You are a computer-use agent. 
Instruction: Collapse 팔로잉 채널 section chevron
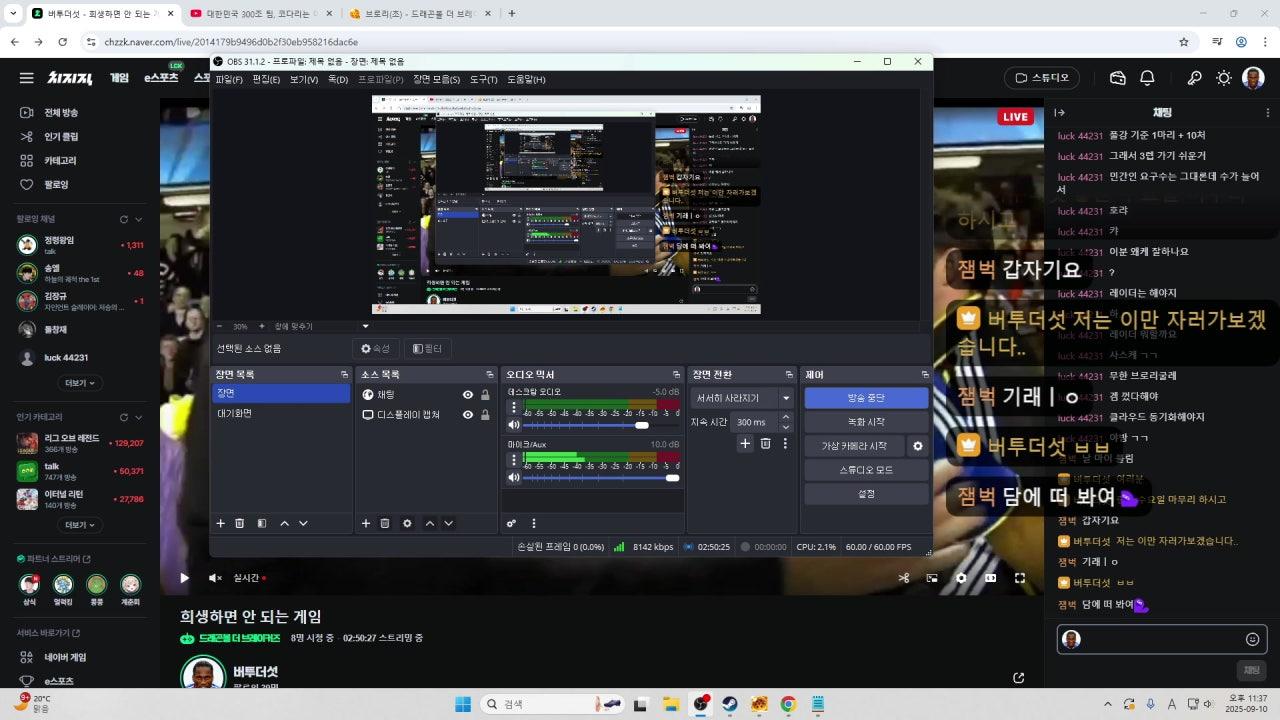(138, 219)
